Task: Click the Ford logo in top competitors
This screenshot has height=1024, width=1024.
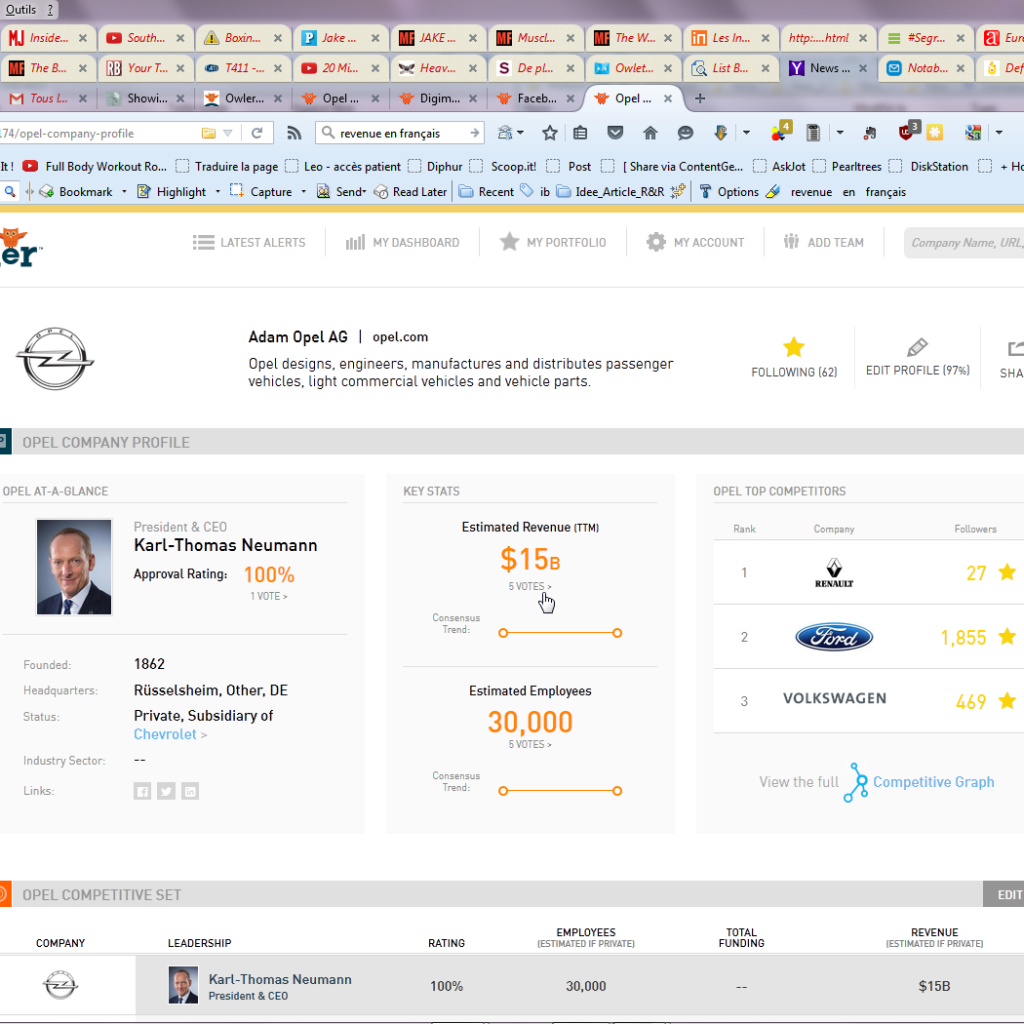Action: coord(834,637)
